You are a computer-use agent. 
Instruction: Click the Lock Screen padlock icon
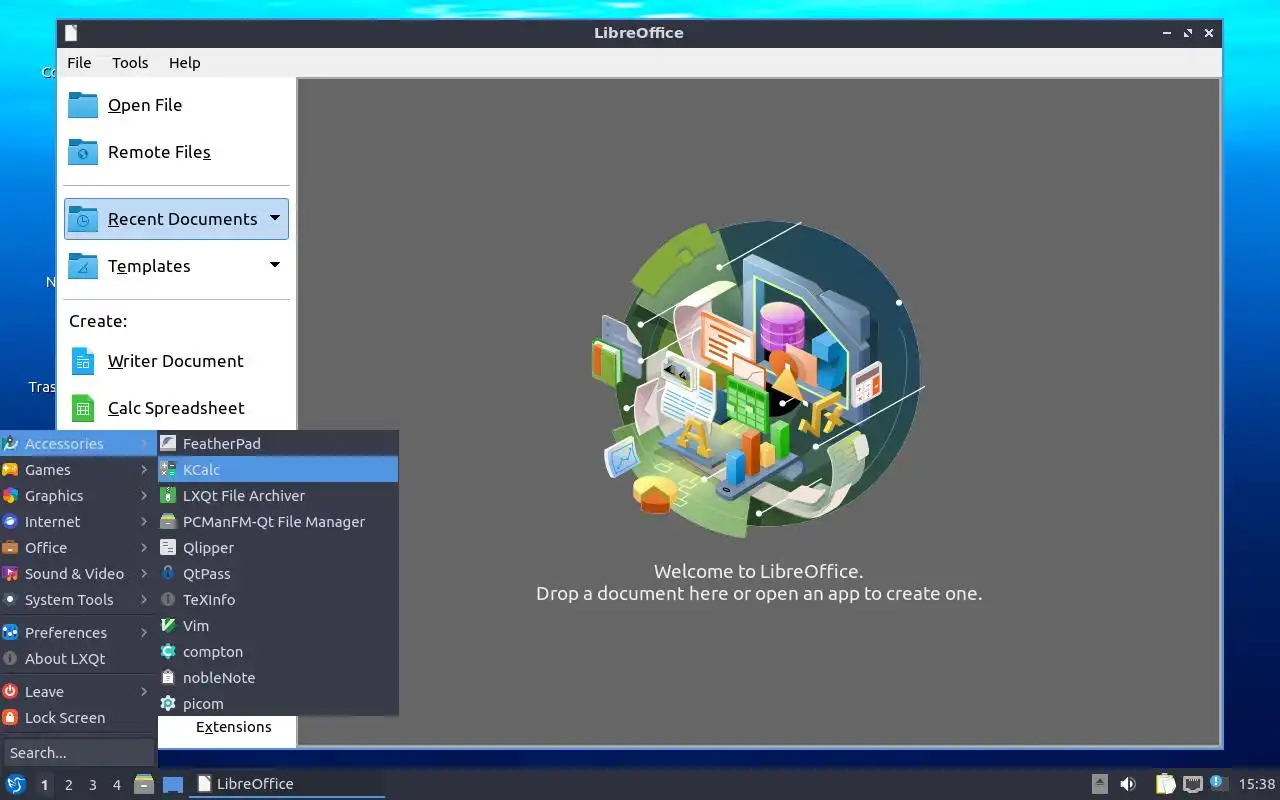click(10, 717)
